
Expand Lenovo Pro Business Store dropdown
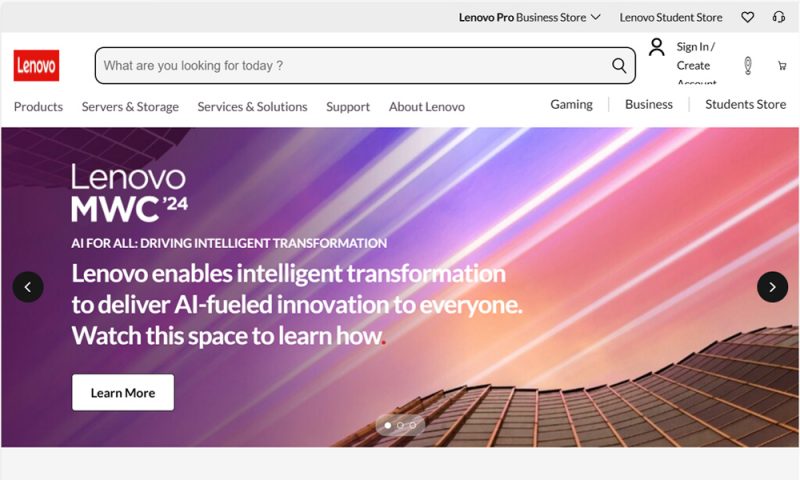[530, 17]
